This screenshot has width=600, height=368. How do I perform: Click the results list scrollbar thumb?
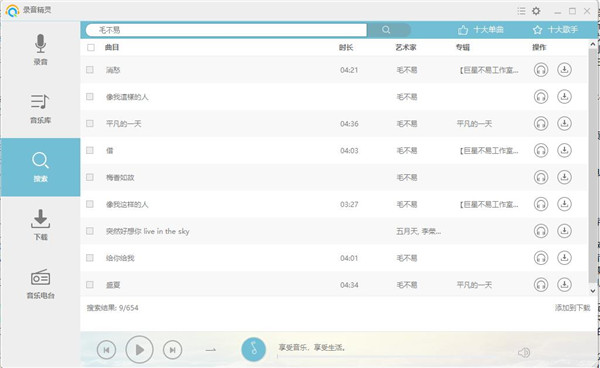coord(592,166)
